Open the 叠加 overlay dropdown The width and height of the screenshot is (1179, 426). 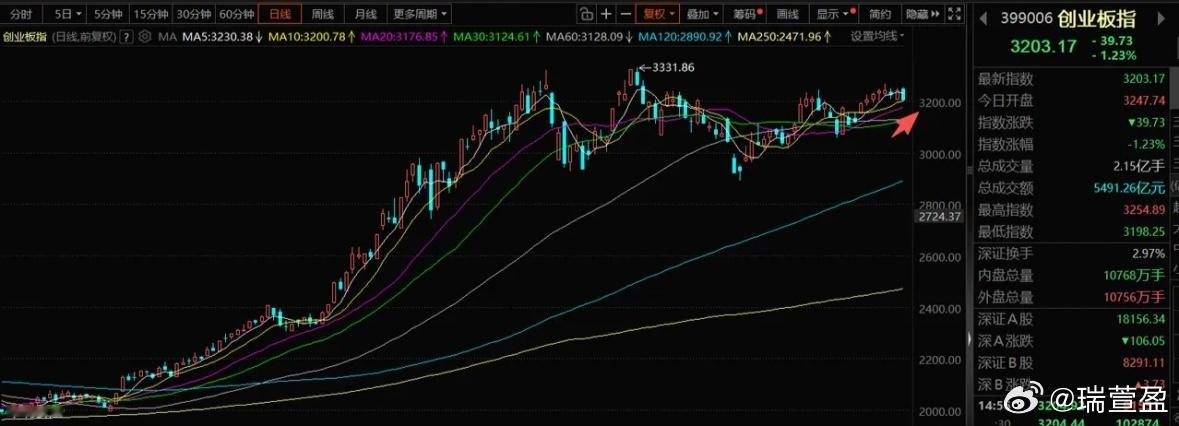[702, 14]
